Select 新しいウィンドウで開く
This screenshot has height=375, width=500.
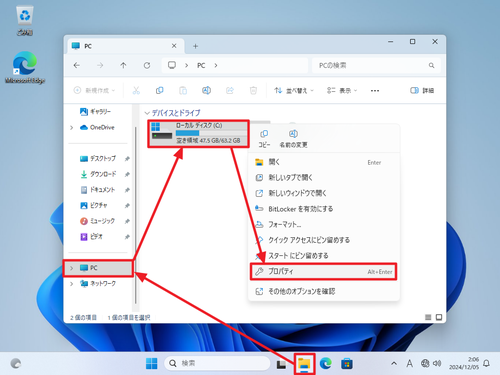[324, 193]
